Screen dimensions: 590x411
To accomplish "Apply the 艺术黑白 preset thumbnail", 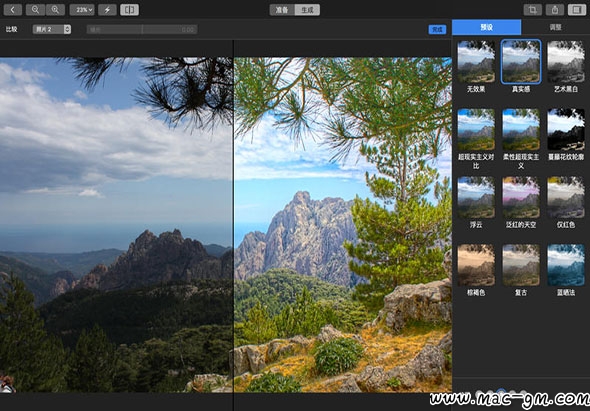I will tap(566, 62).
